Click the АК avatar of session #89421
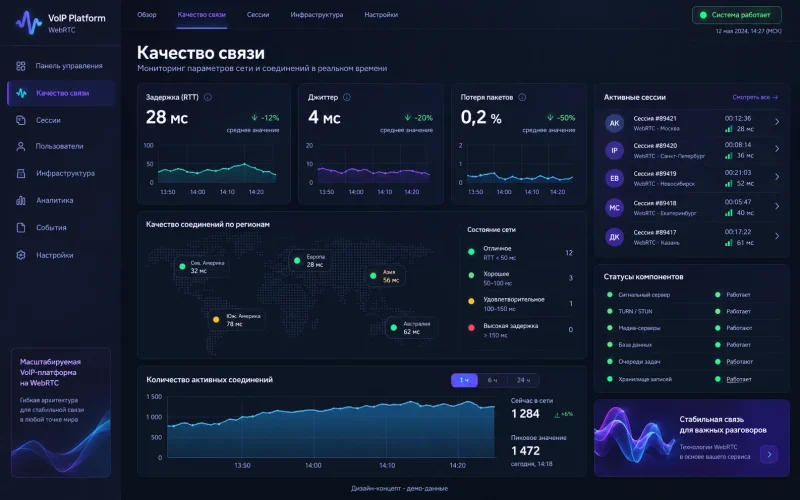This screenshot has width=800, height=500. 614,123
